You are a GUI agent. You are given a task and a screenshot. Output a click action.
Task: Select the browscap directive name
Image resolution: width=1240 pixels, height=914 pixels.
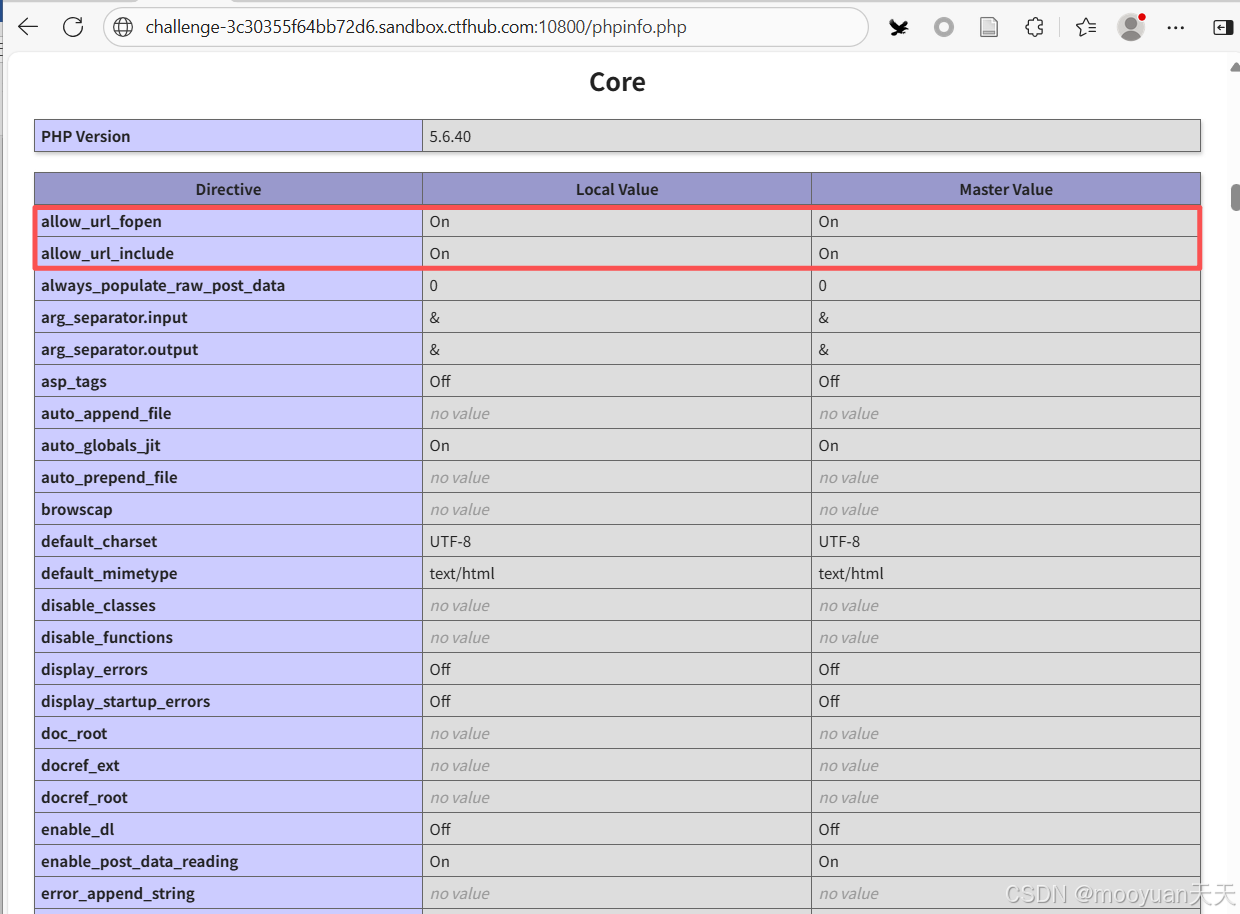point(77,509)
